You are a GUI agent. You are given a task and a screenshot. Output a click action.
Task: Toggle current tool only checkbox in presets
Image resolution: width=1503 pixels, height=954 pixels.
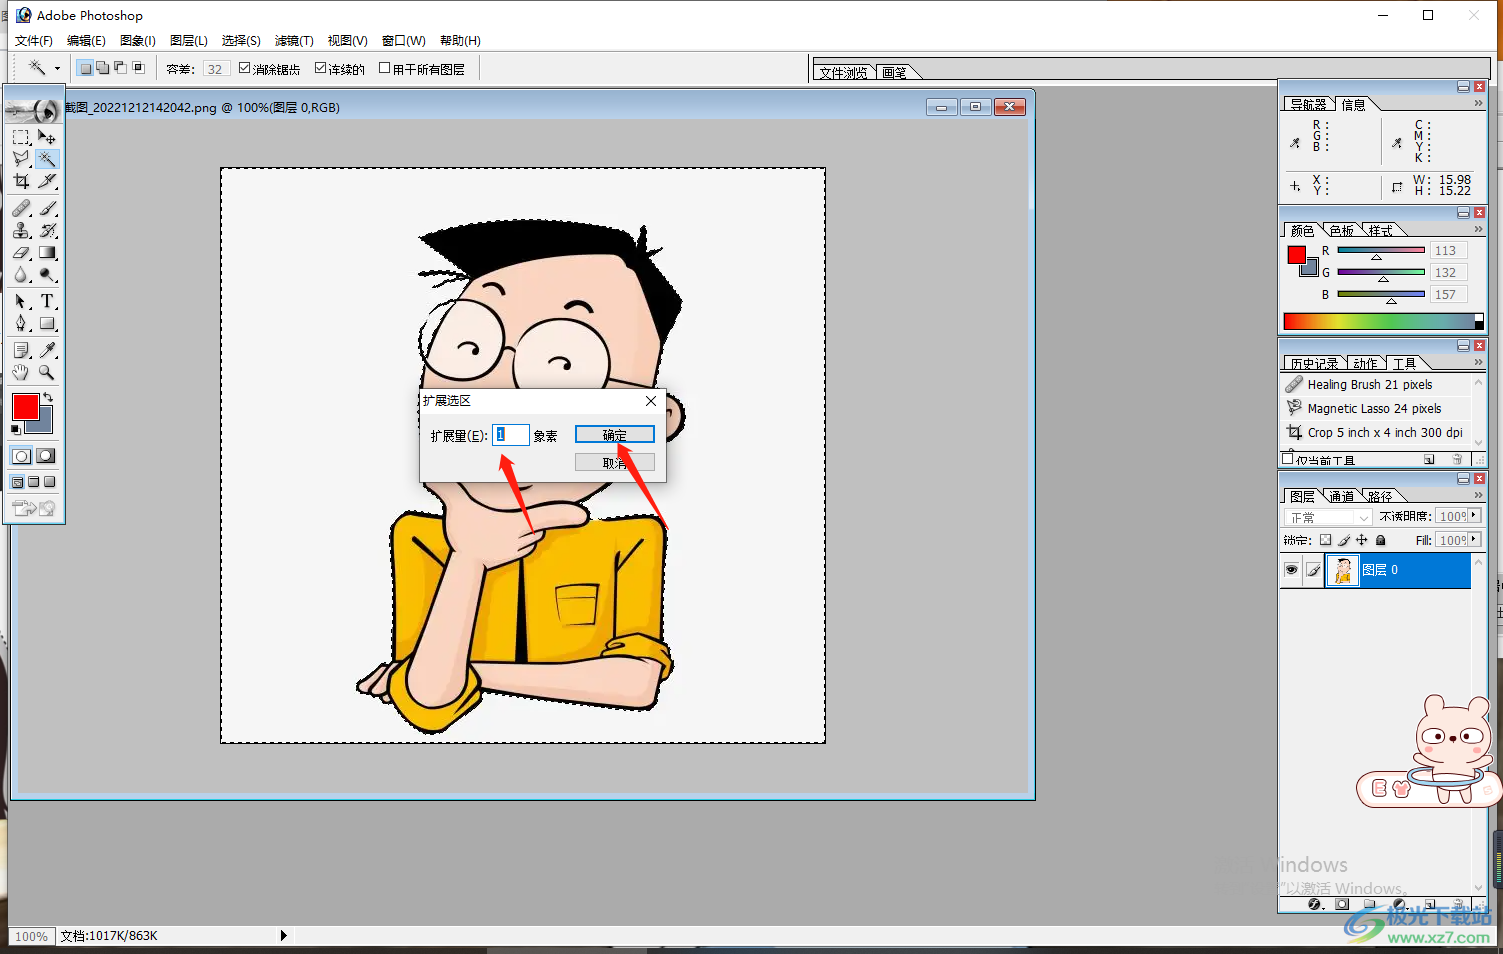1288,459
